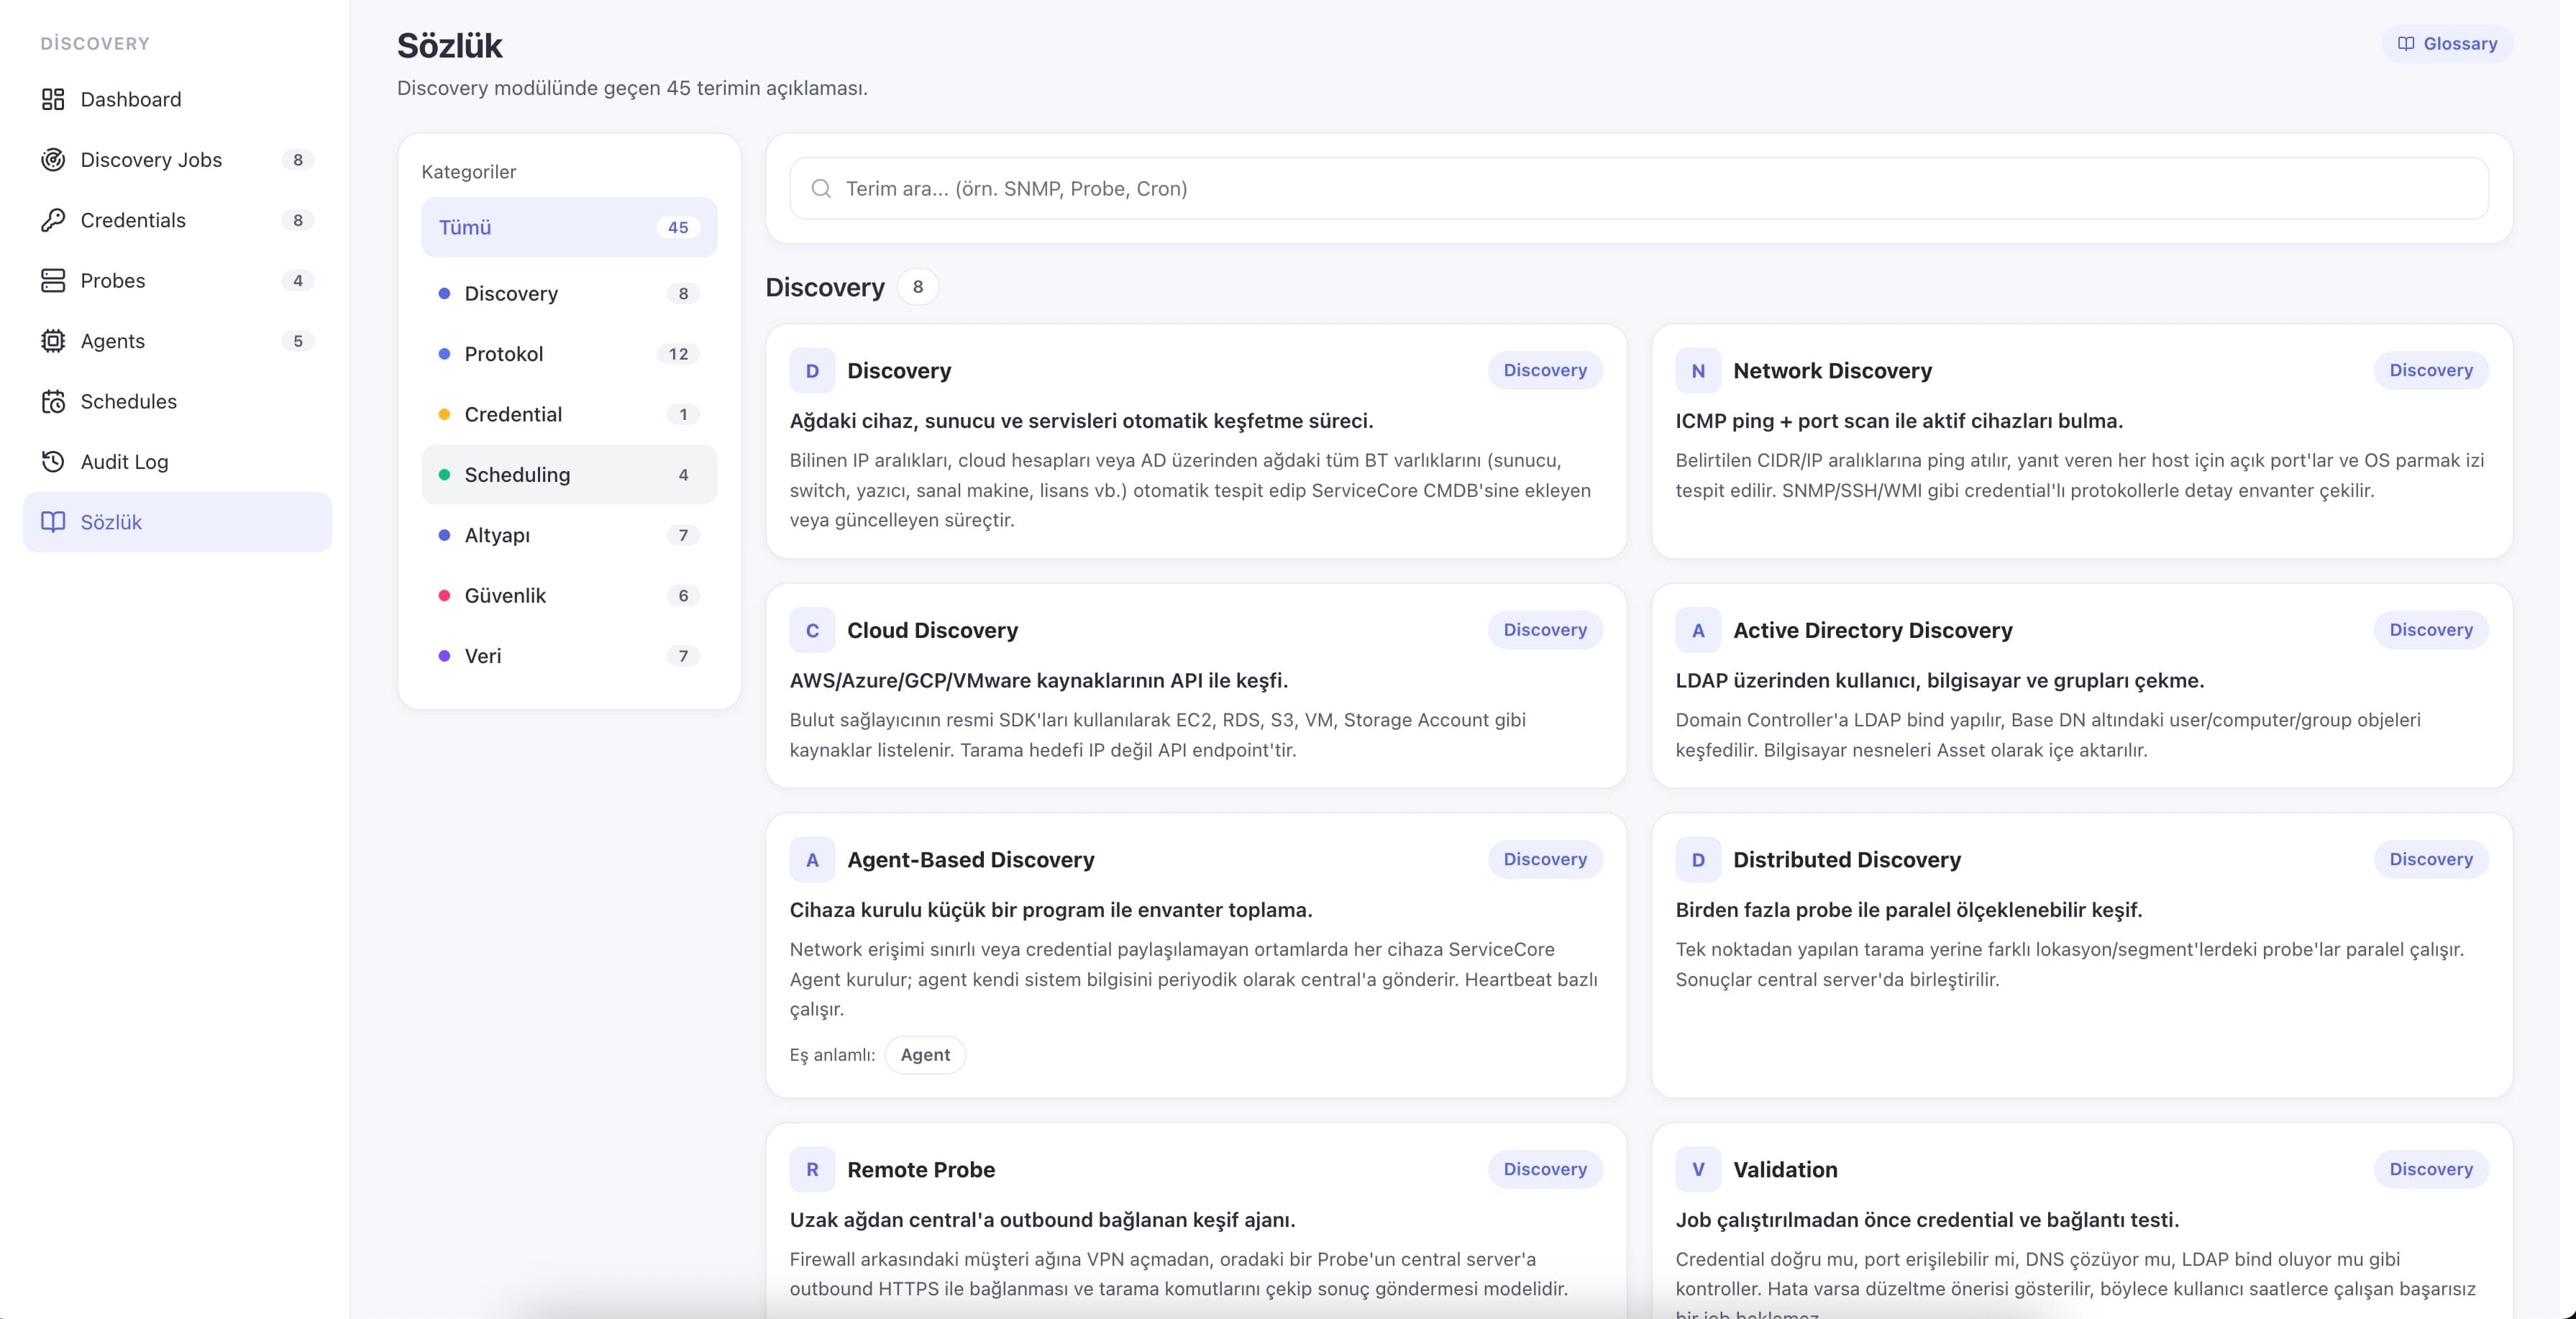Screen dimensions: 2576x1319
Task: Click Discovery tag on Agent-Based Discovery card
Action: point(1545,859)
